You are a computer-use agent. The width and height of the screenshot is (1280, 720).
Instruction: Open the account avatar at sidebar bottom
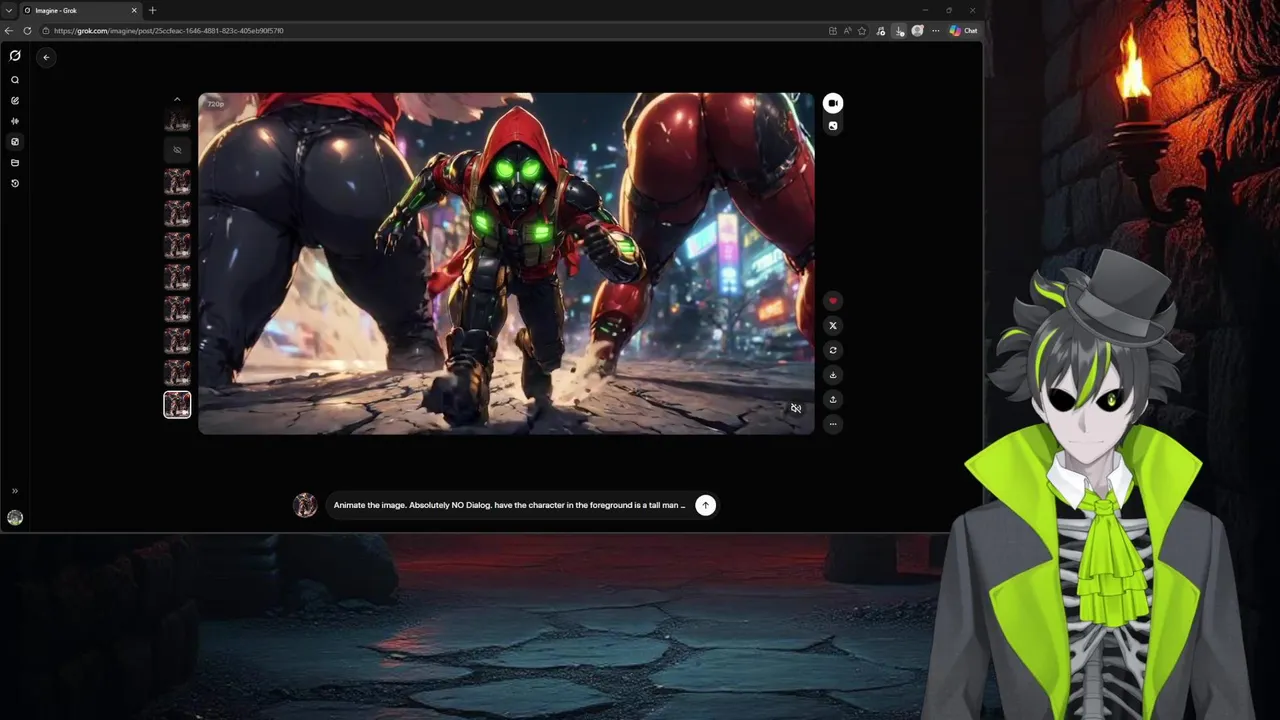15,517
